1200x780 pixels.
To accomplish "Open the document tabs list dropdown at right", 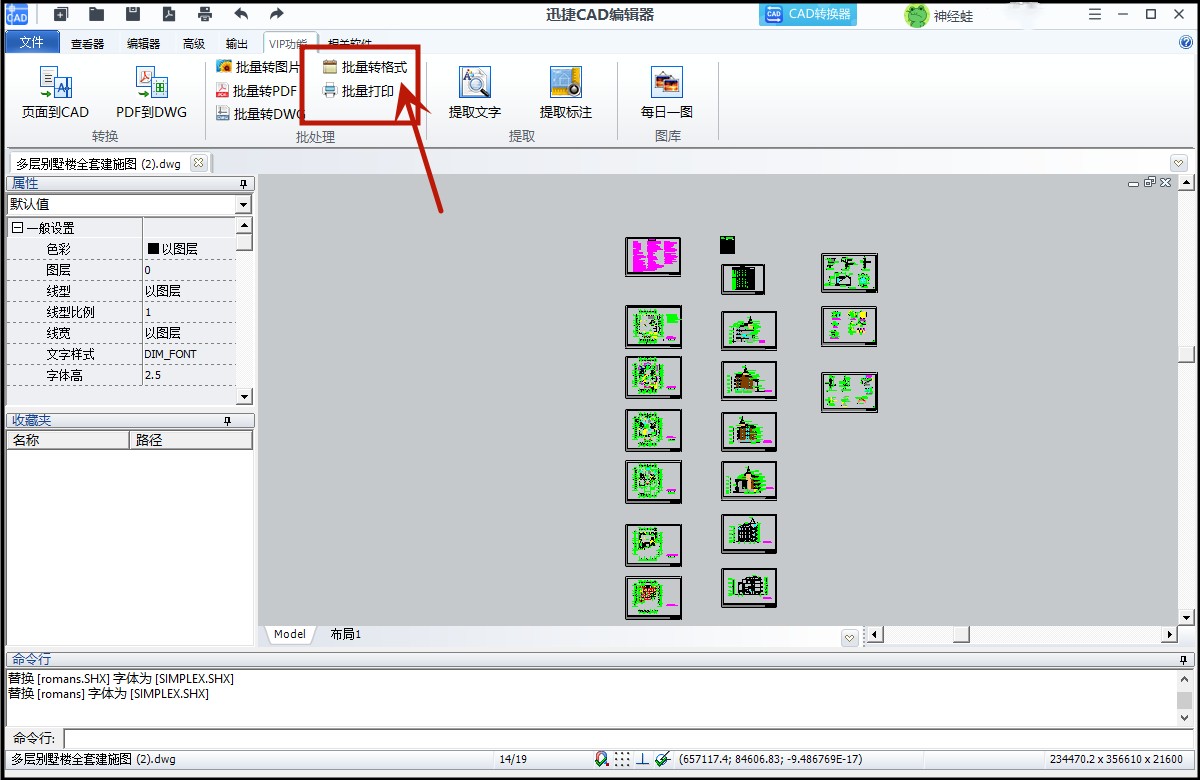I will (1178, 163).
